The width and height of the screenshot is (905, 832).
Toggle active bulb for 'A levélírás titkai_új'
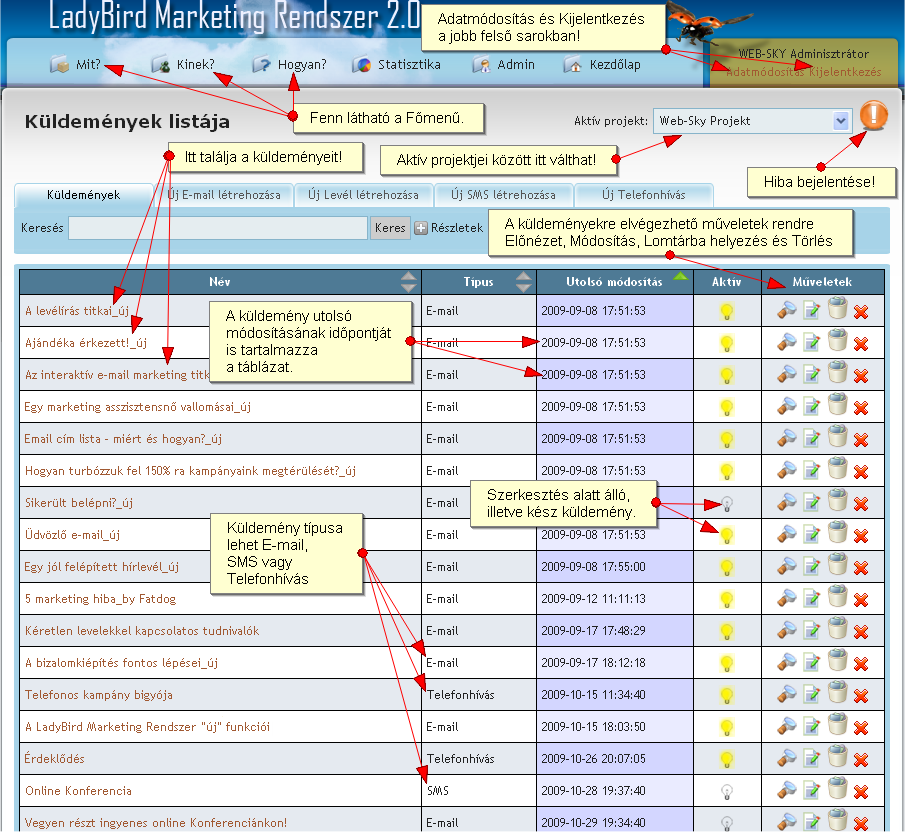(x=727, y=312)
